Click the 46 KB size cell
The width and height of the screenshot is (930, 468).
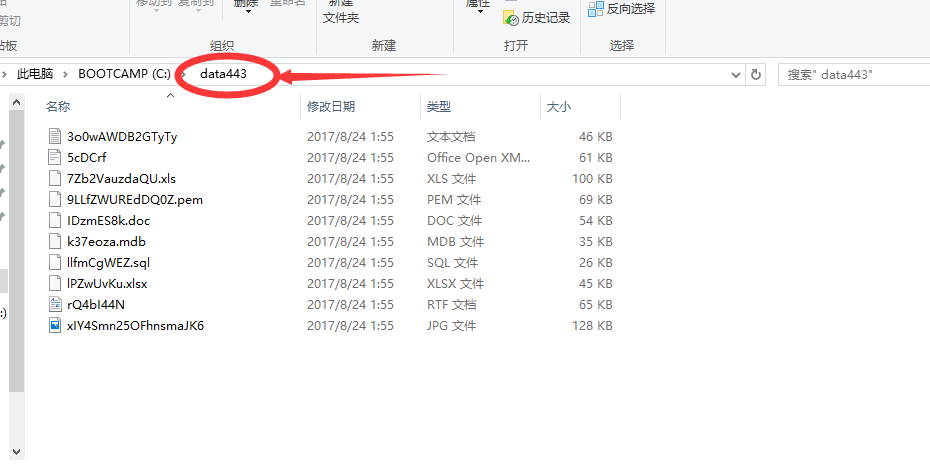pos(595,136)
